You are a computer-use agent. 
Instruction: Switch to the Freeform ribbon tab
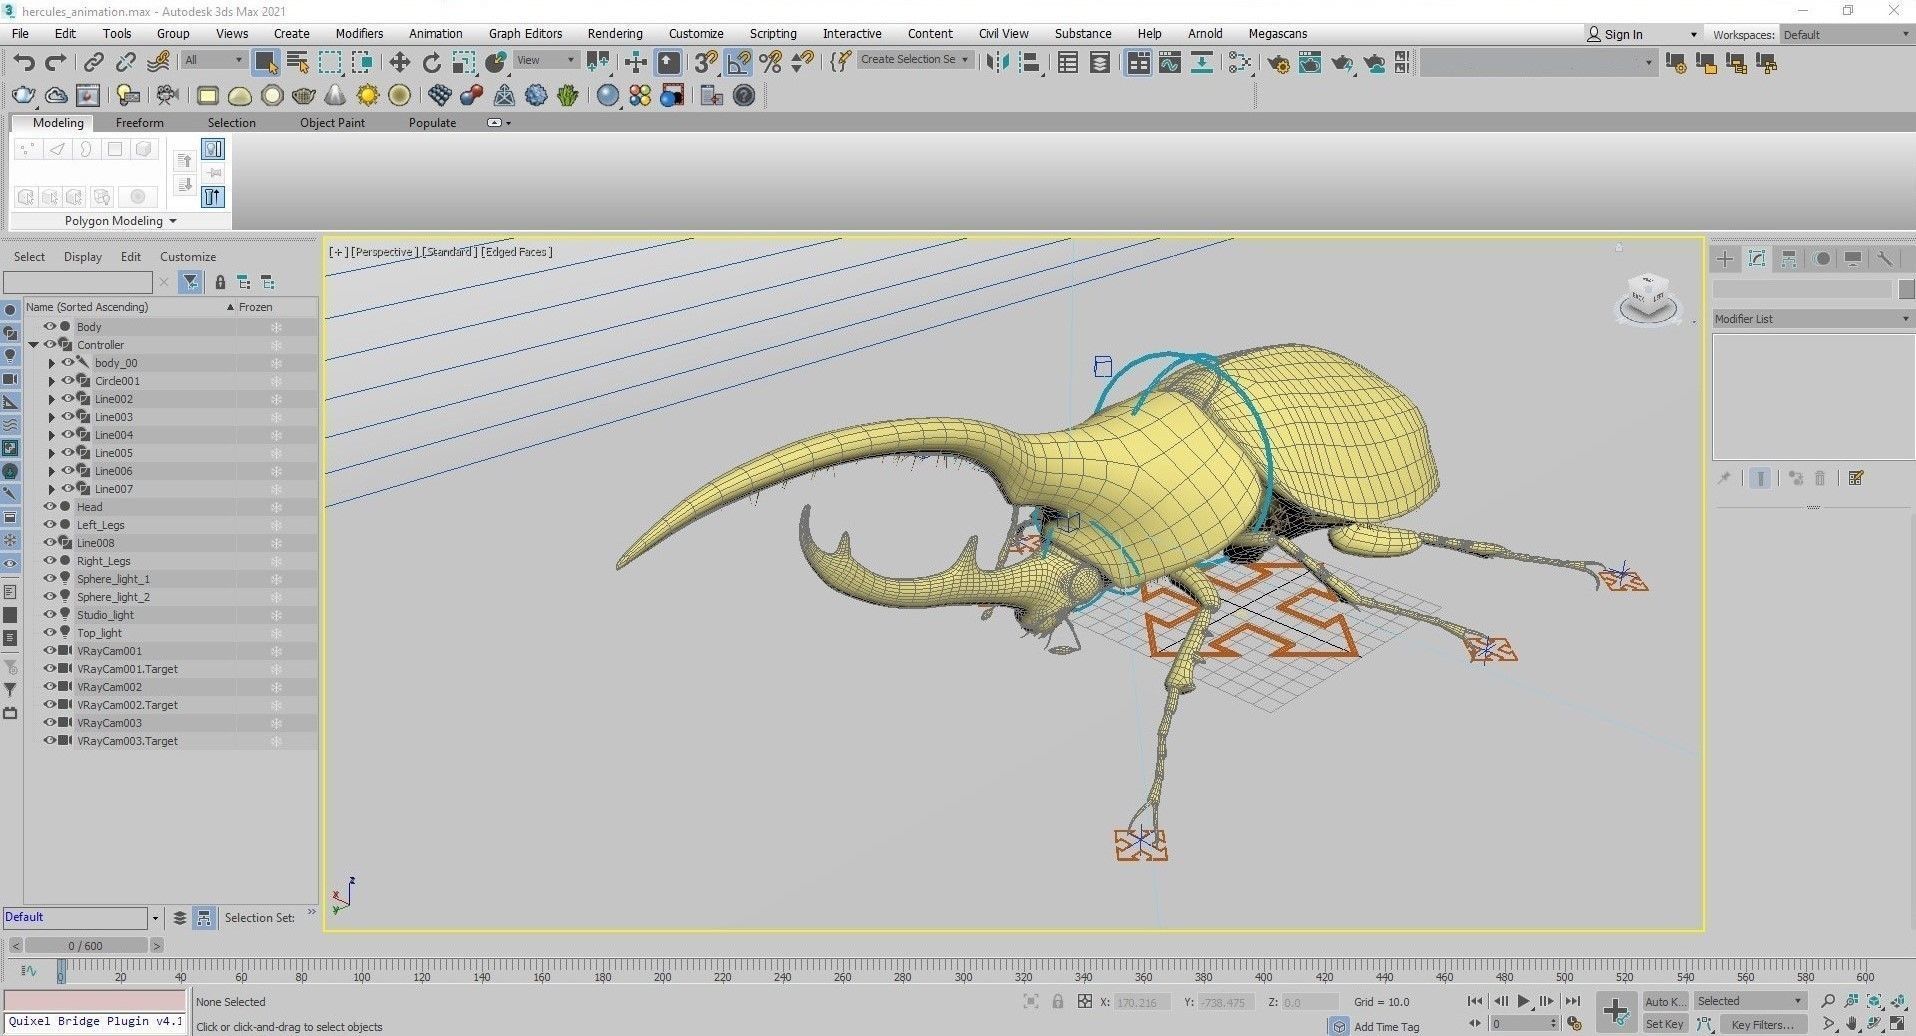[139, 123]
